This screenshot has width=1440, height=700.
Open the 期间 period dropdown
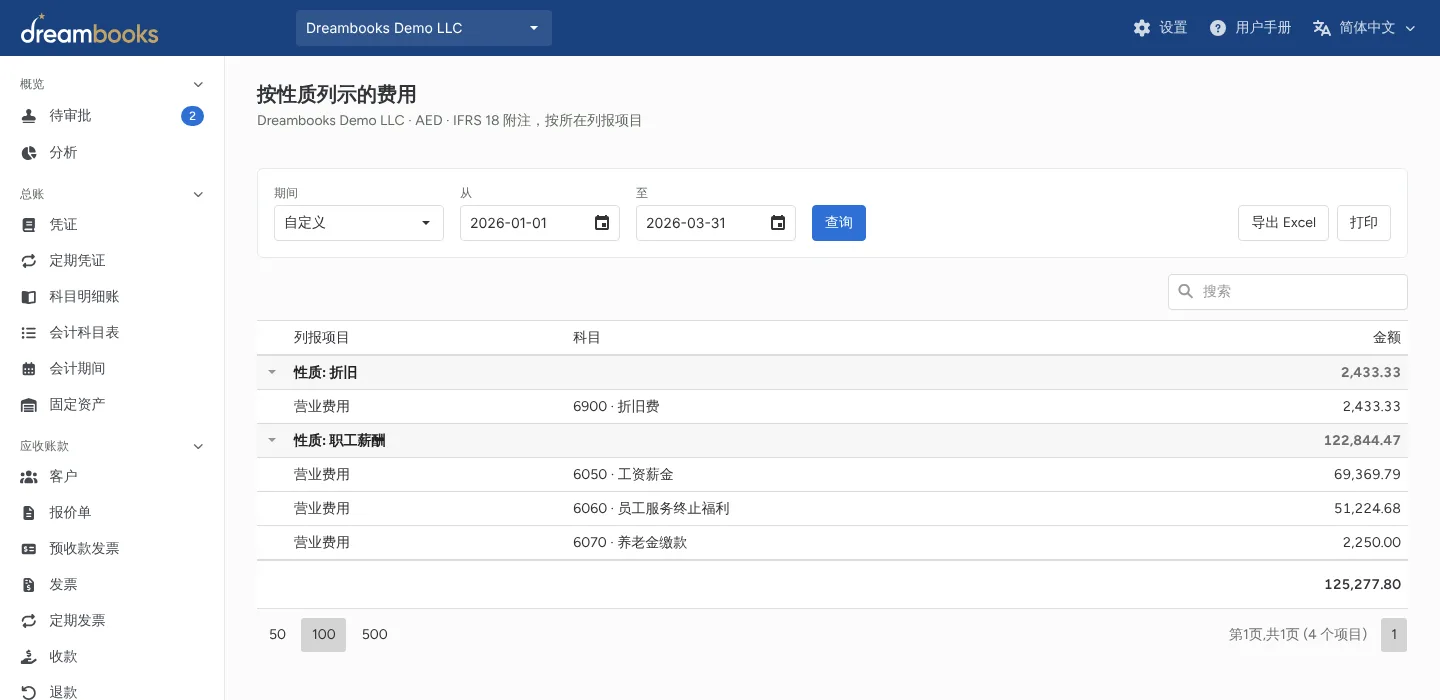(359, 223)
